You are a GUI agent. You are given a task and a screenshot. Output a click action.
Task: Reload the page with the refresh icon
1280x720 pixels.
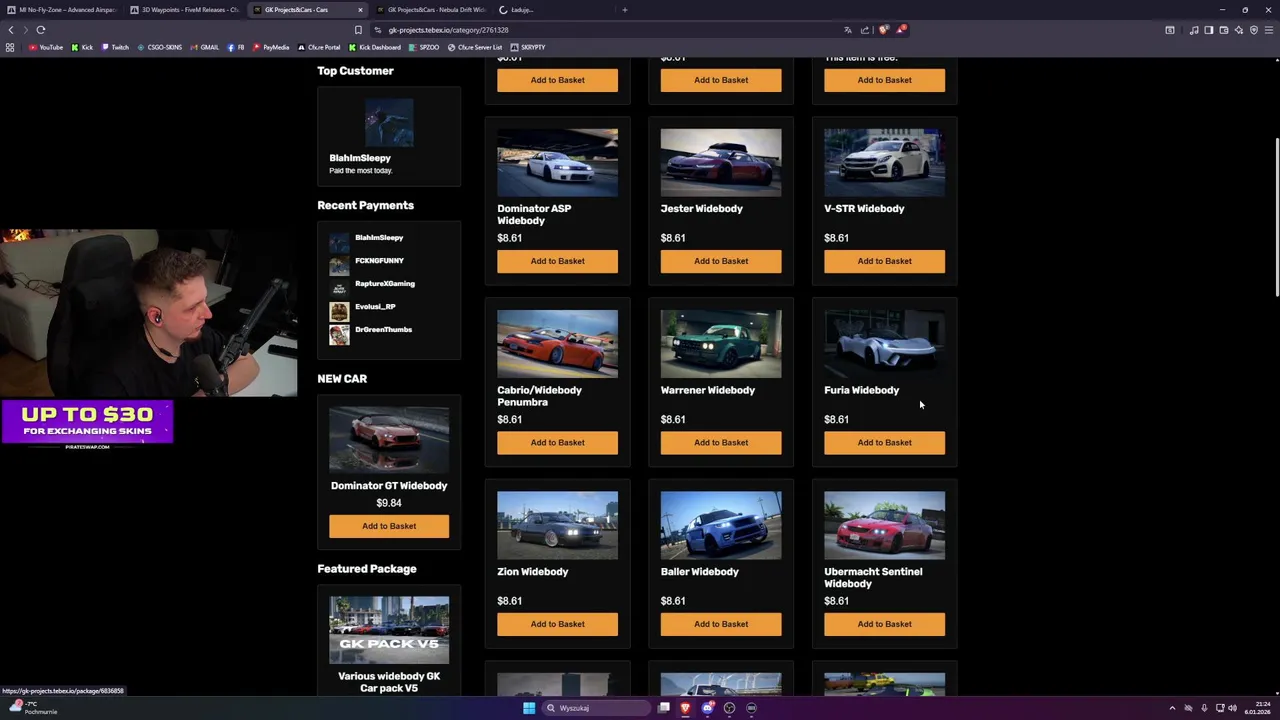41,30
